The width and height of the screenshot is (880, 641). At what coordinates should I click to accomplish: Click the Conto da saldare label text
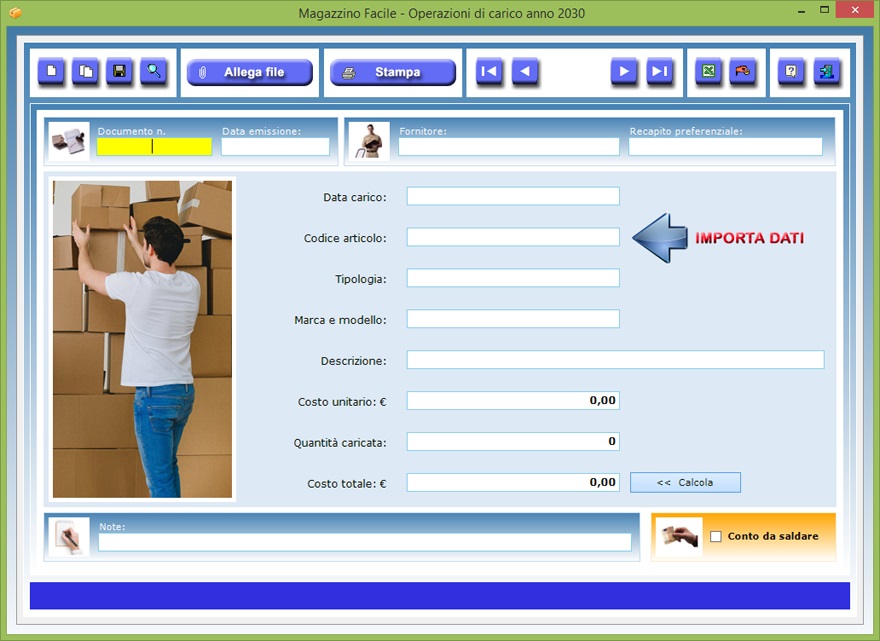point(773,537)
